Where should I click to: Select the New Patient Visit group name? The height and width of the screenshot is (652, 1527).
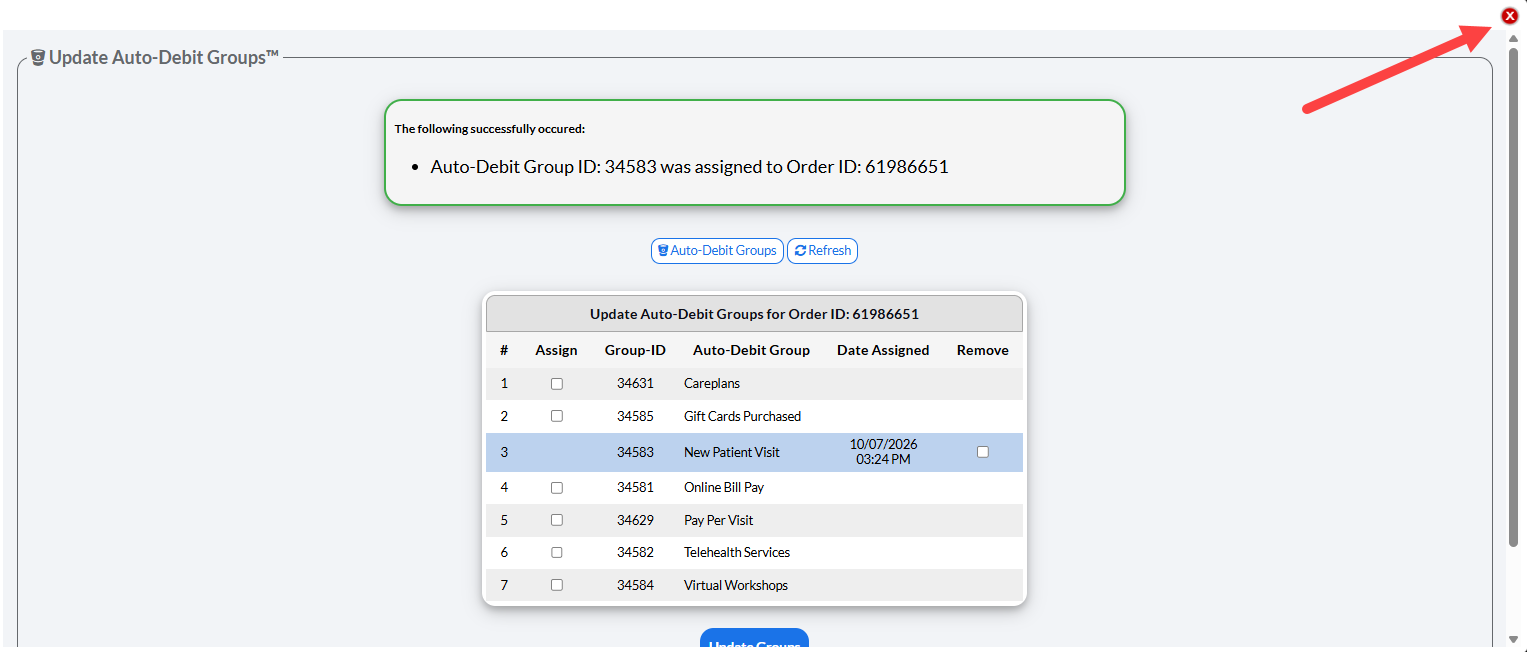pyautogui.click(x=732, y=452)
